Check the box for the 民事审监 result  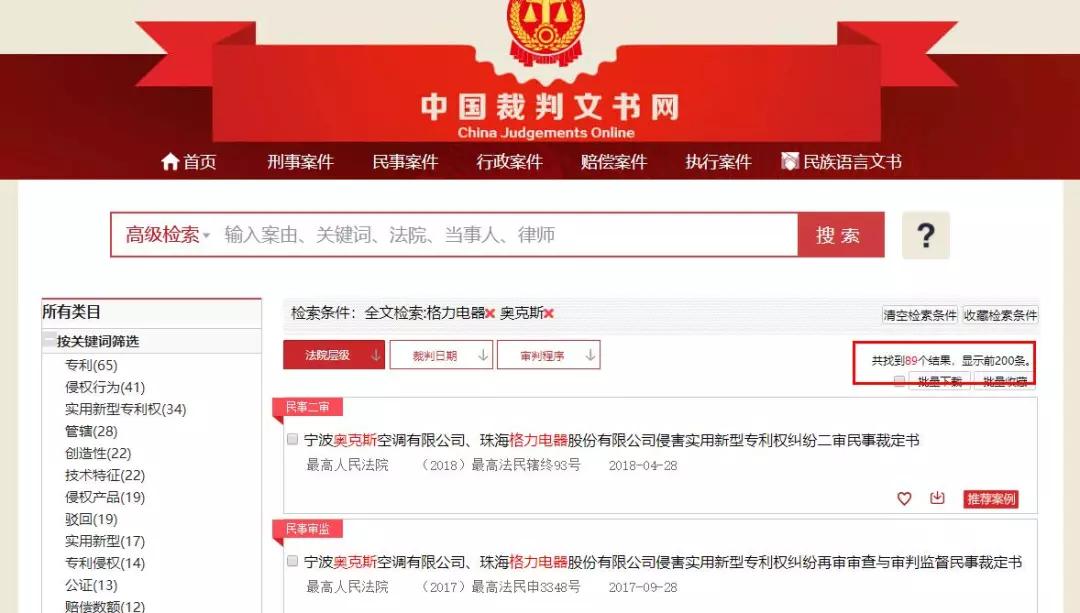pyautogui.click(x=292, y=561)
